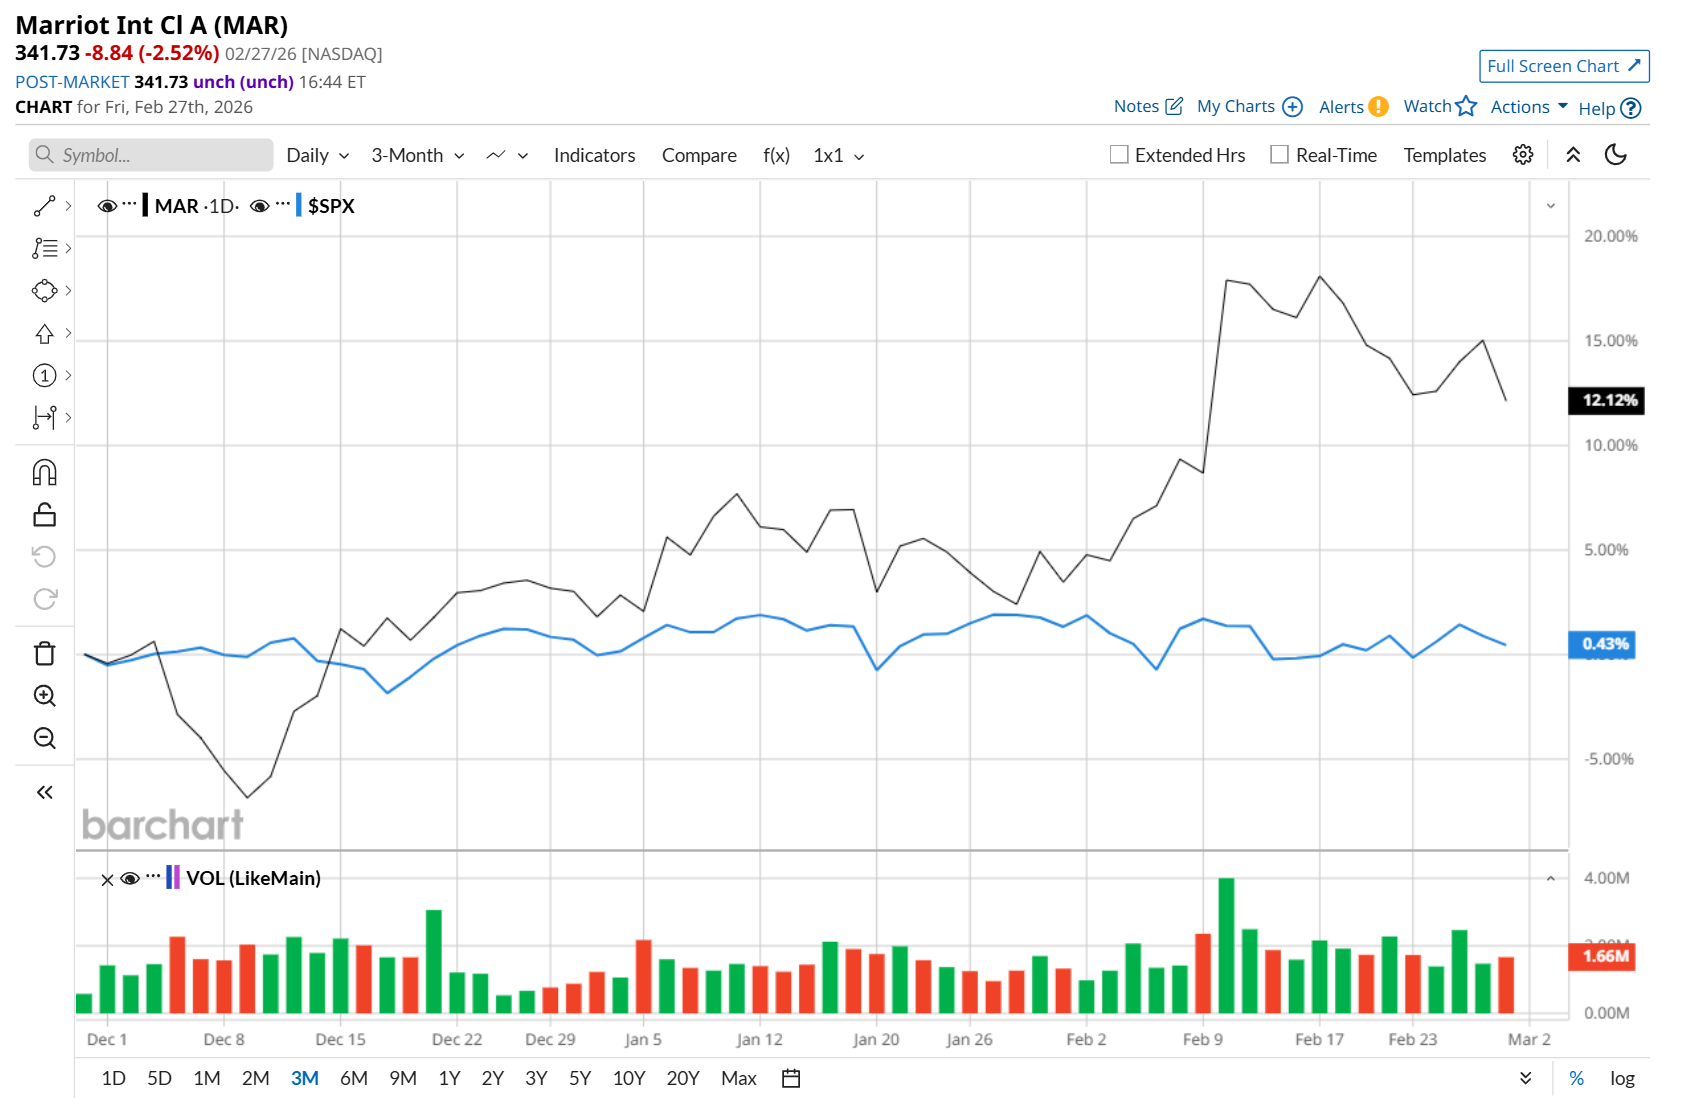Open the custom date range calendar

pyautogui.click(x=791, y=1078)
